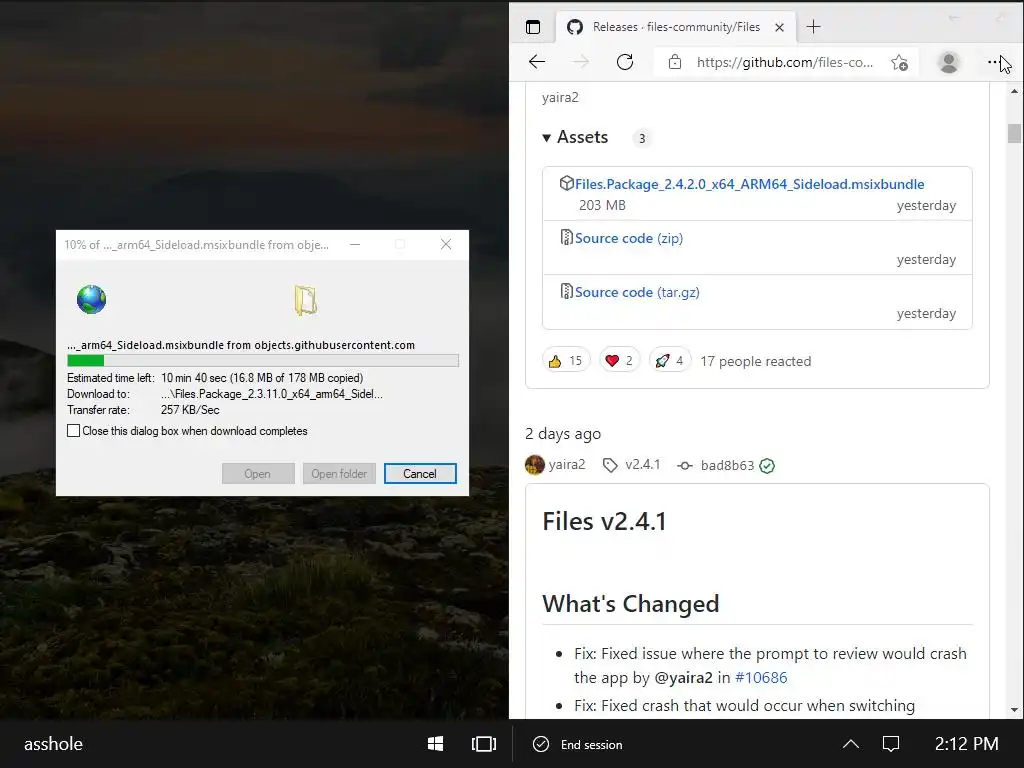
Task: Click the GitHub URL address field
Action: (784, 63)
